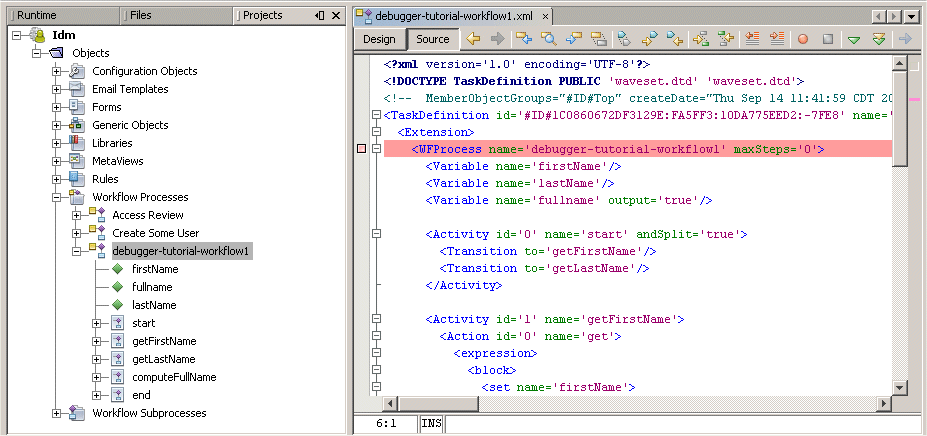
Task: Click tree icon with yellow left-pointing arrow
Action: pos(726,39)
